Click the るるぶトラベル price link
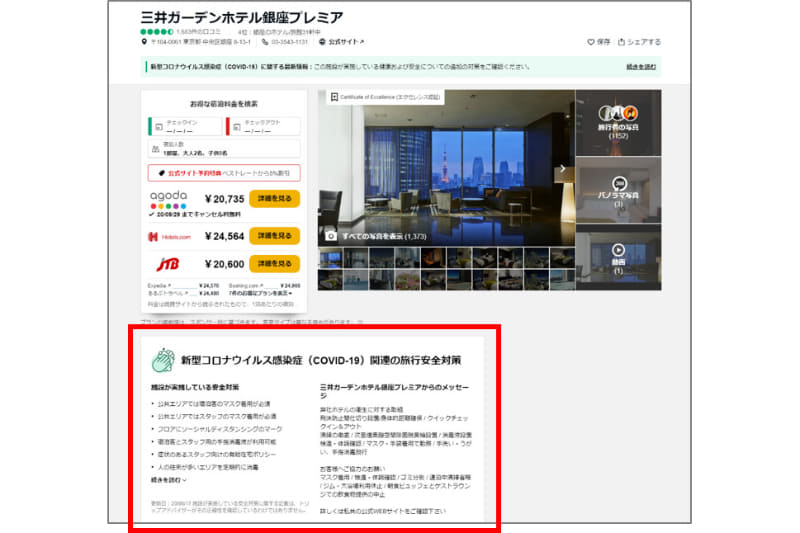800x533 pixels. 183,293
